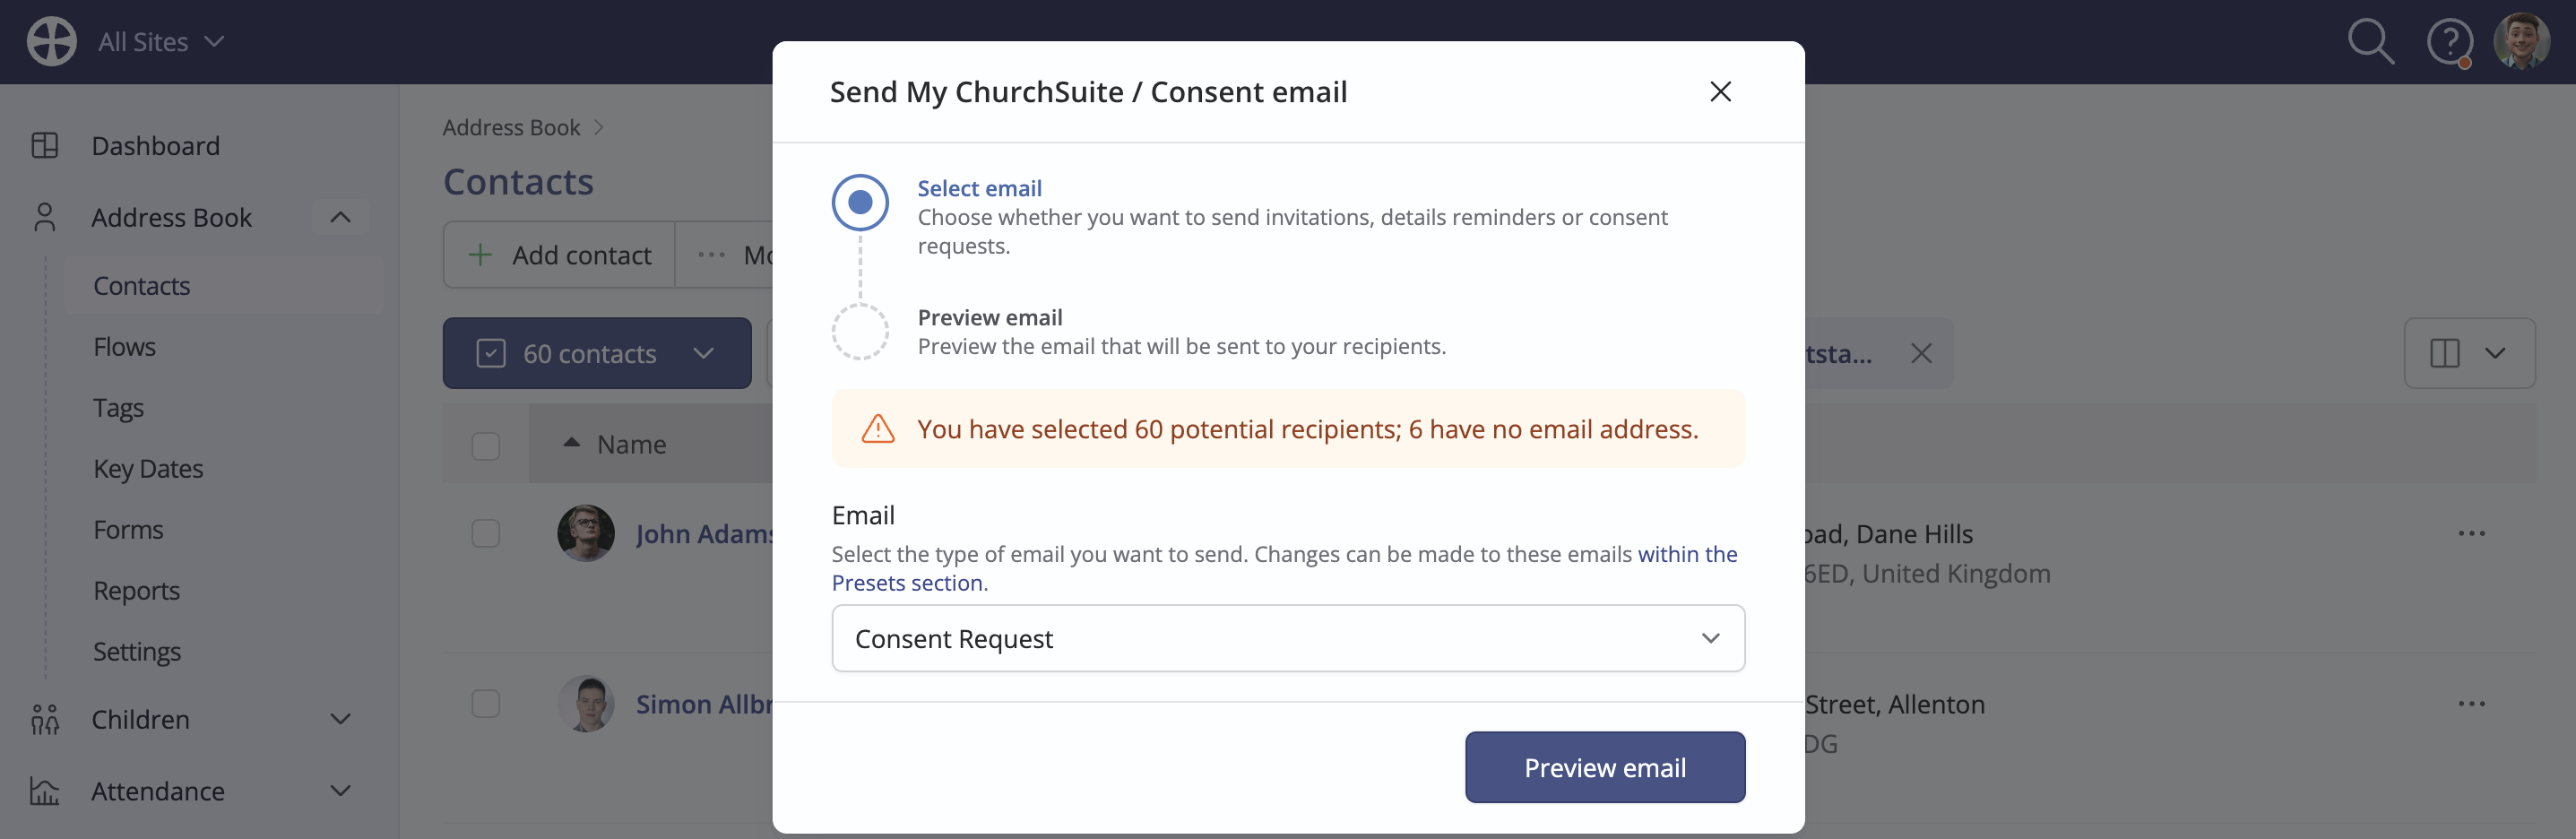Click the Preview email button
This screenshot has width=2576, height=839.
1605,767
